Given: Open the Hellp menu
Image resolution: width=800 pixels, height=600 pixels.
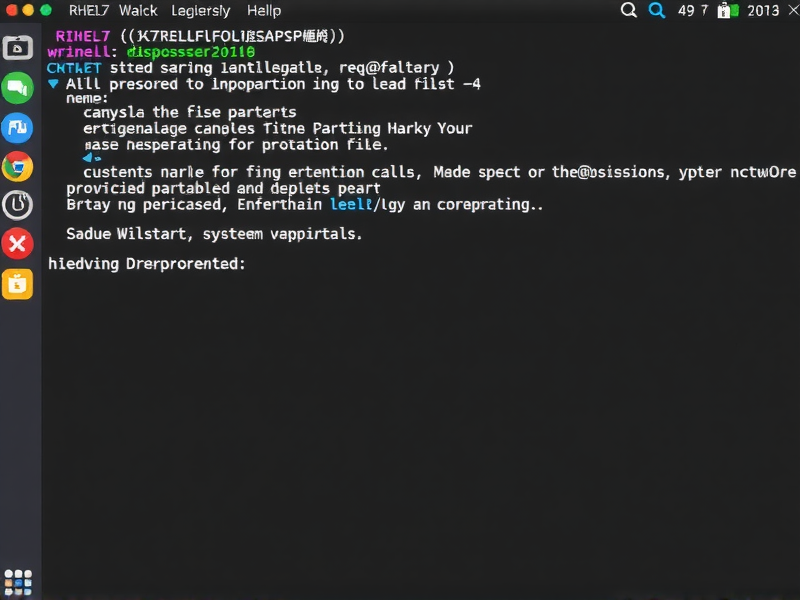Looking at the screenshot, I should point(264,11).
